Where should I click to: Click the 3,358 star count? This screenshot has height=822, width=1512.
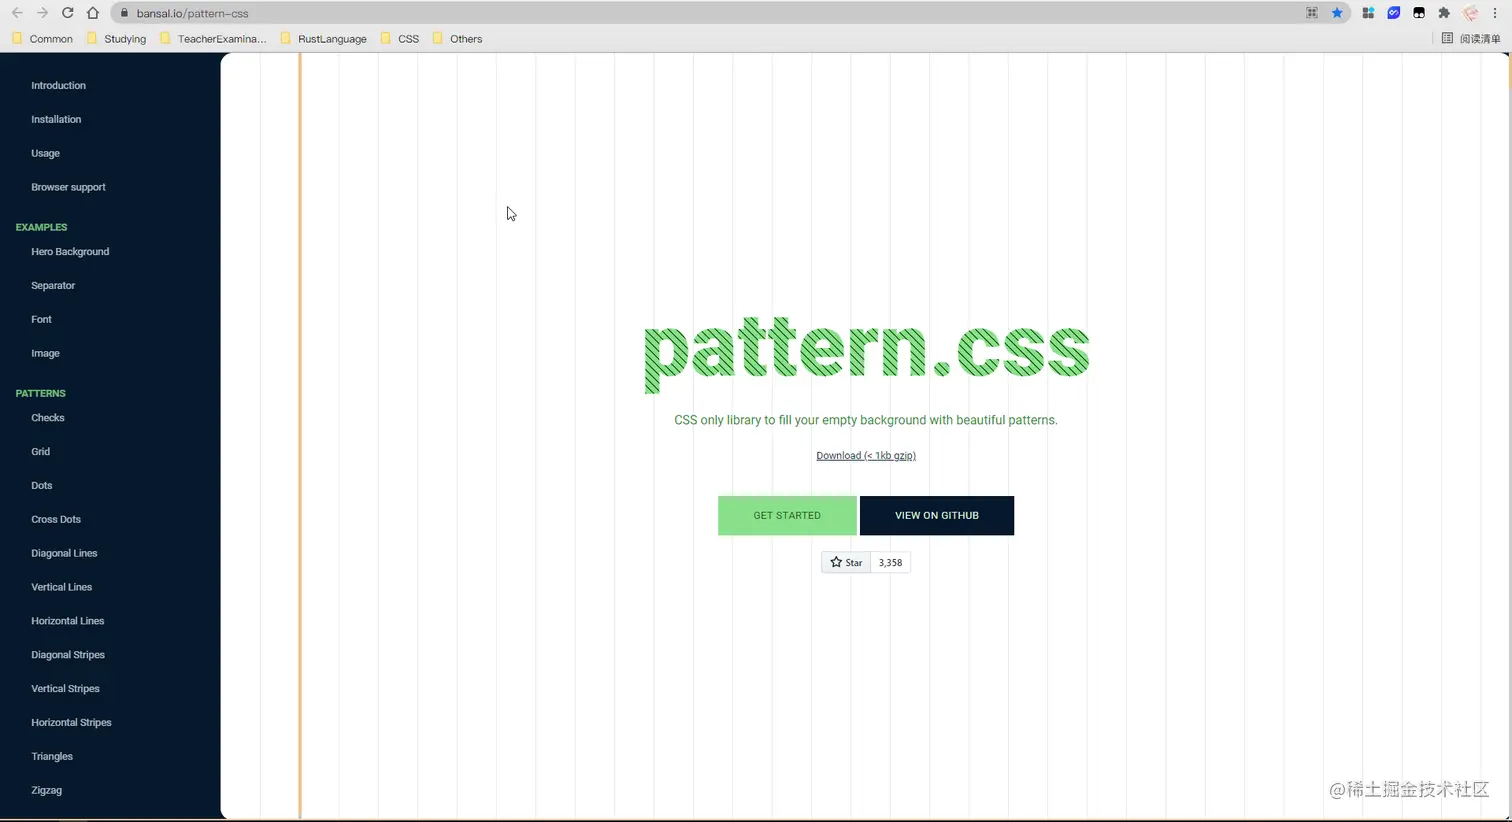pos(890,563)
